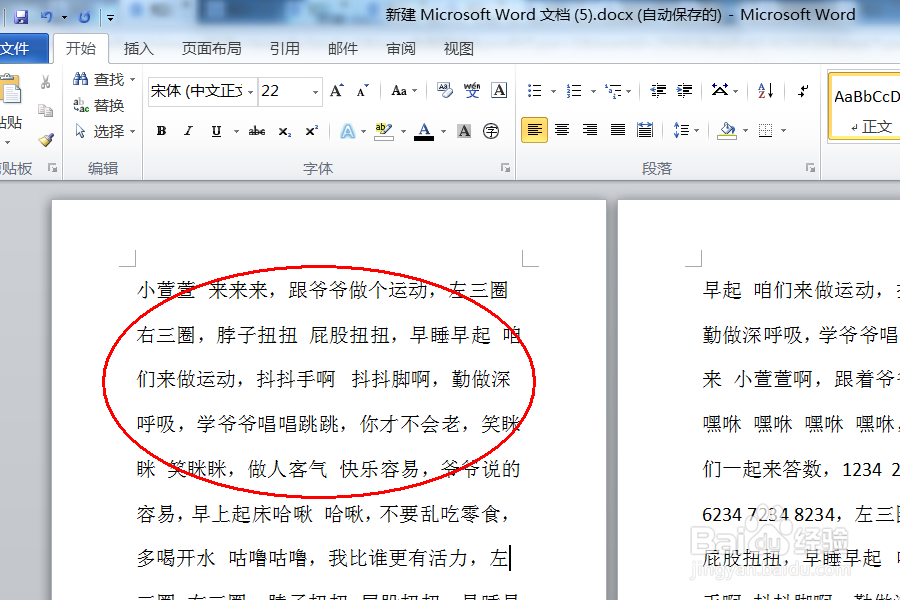The height and width of the screenshot is (600, 900).
Task: Switch to the 视图 tab
Action: point(459,49)
